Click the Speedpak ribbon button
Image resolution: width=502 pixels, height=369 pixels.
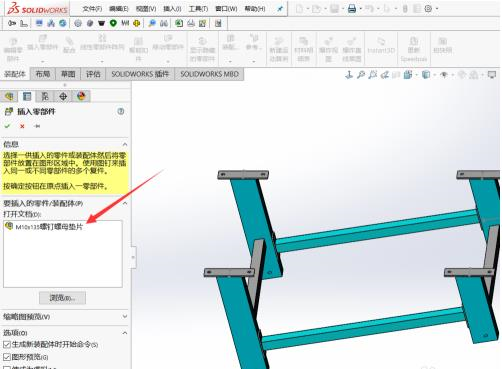[x=414, y=49]
